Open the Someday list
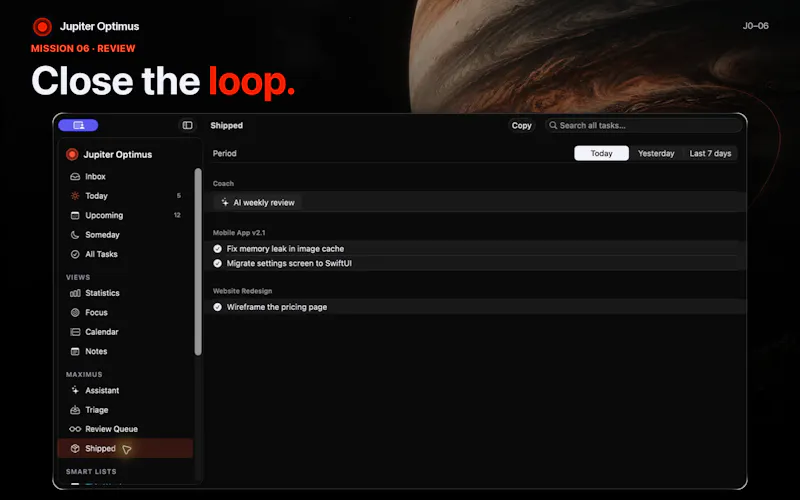The height and width of the screenshot is (500, 800). pyautogui.click(x=125, y=235)
